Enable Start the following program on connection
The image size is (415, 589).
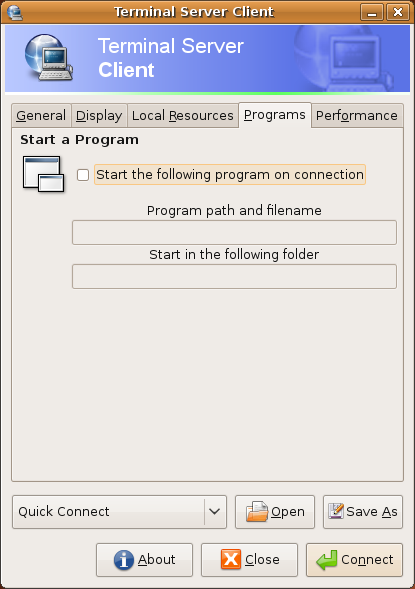83,175
